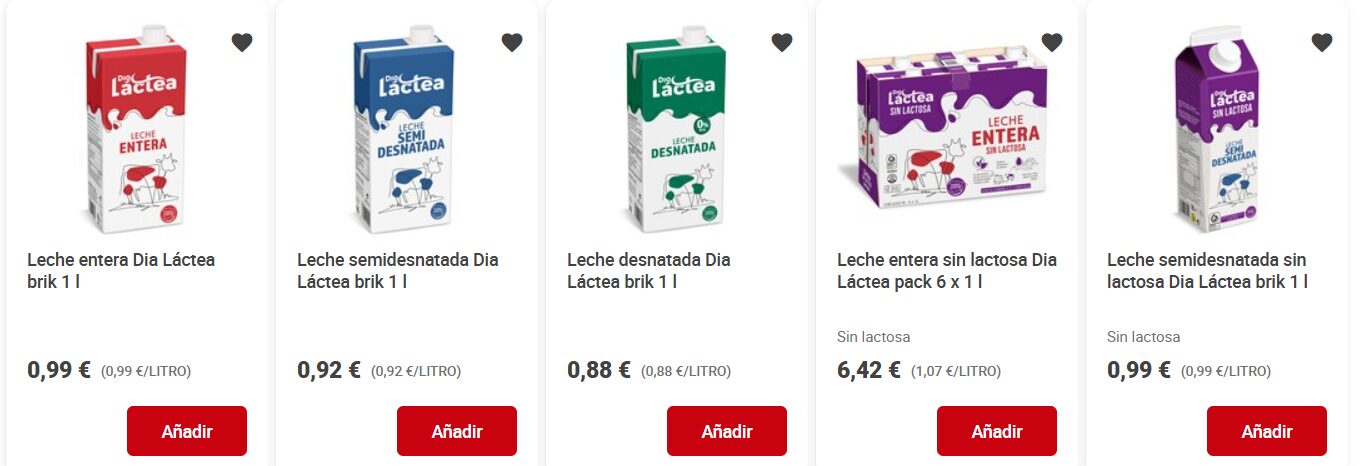The width and height of the screenshot is (1362, 466).
Task: Tap heart icon on Leche desnatada product
Action: pos(782,42)
